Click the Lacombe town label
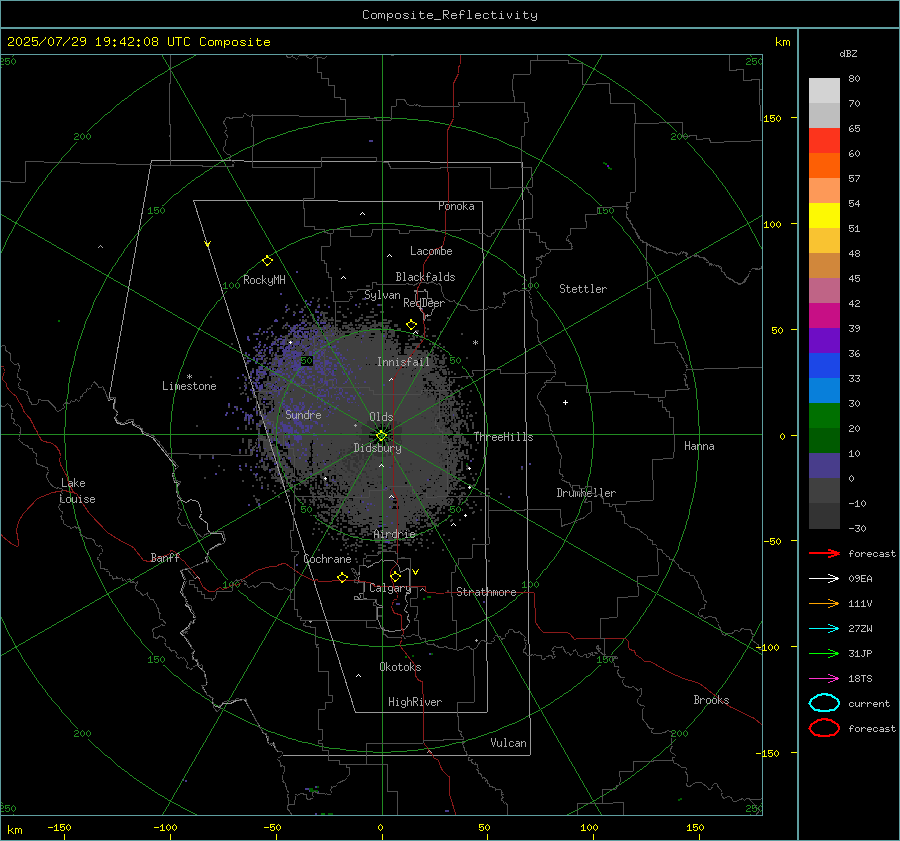The width and height of the screenshot is (900, 841). click(431, 251)
